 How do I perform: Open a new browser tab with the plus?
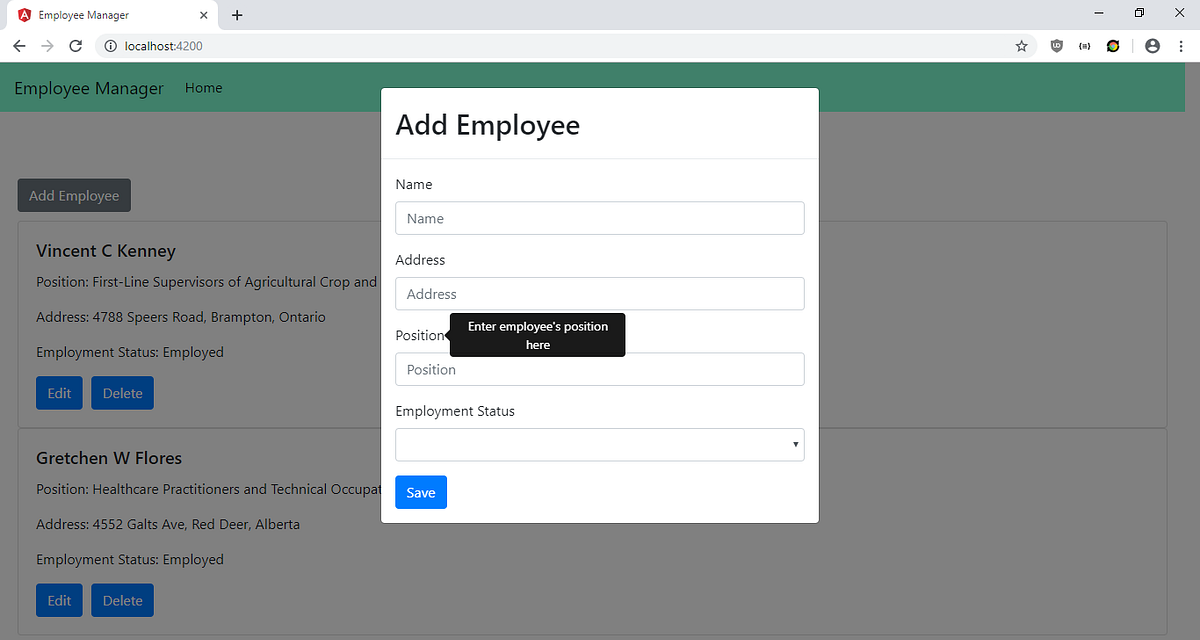pos(236,15)
